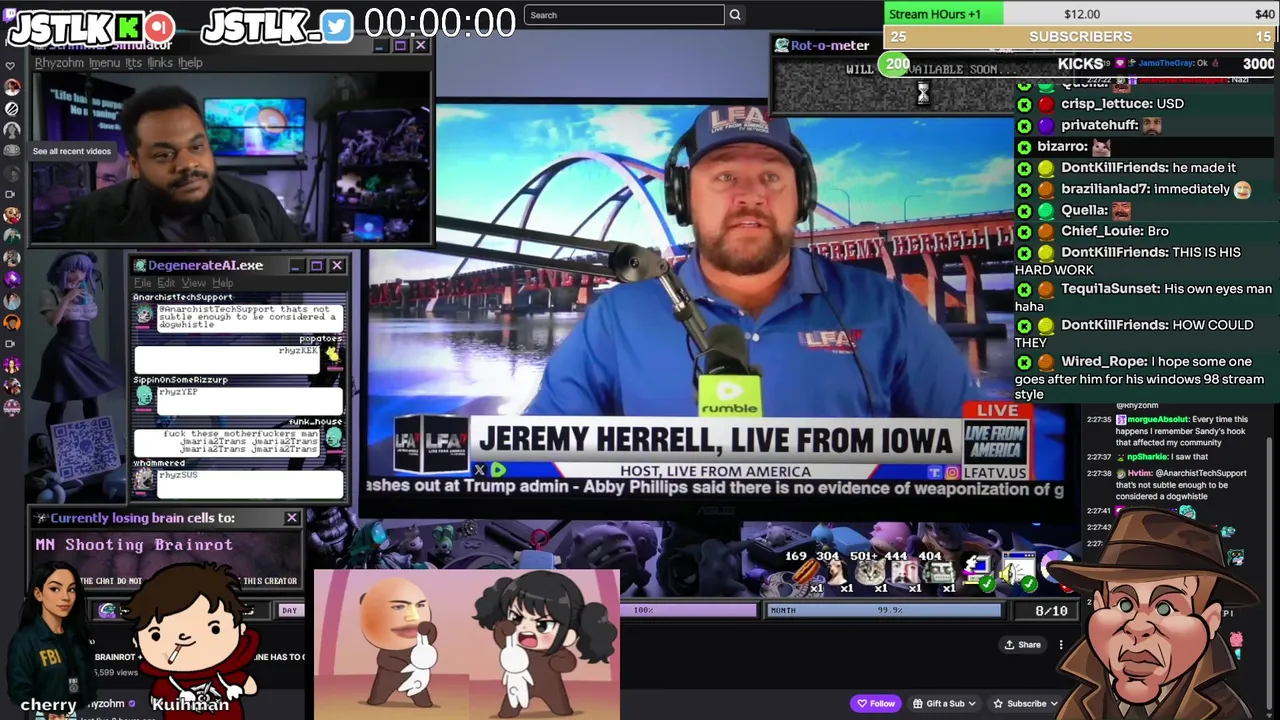
Task: Click the hot dog emote counter 169
Action: click(x=806, y=573)
